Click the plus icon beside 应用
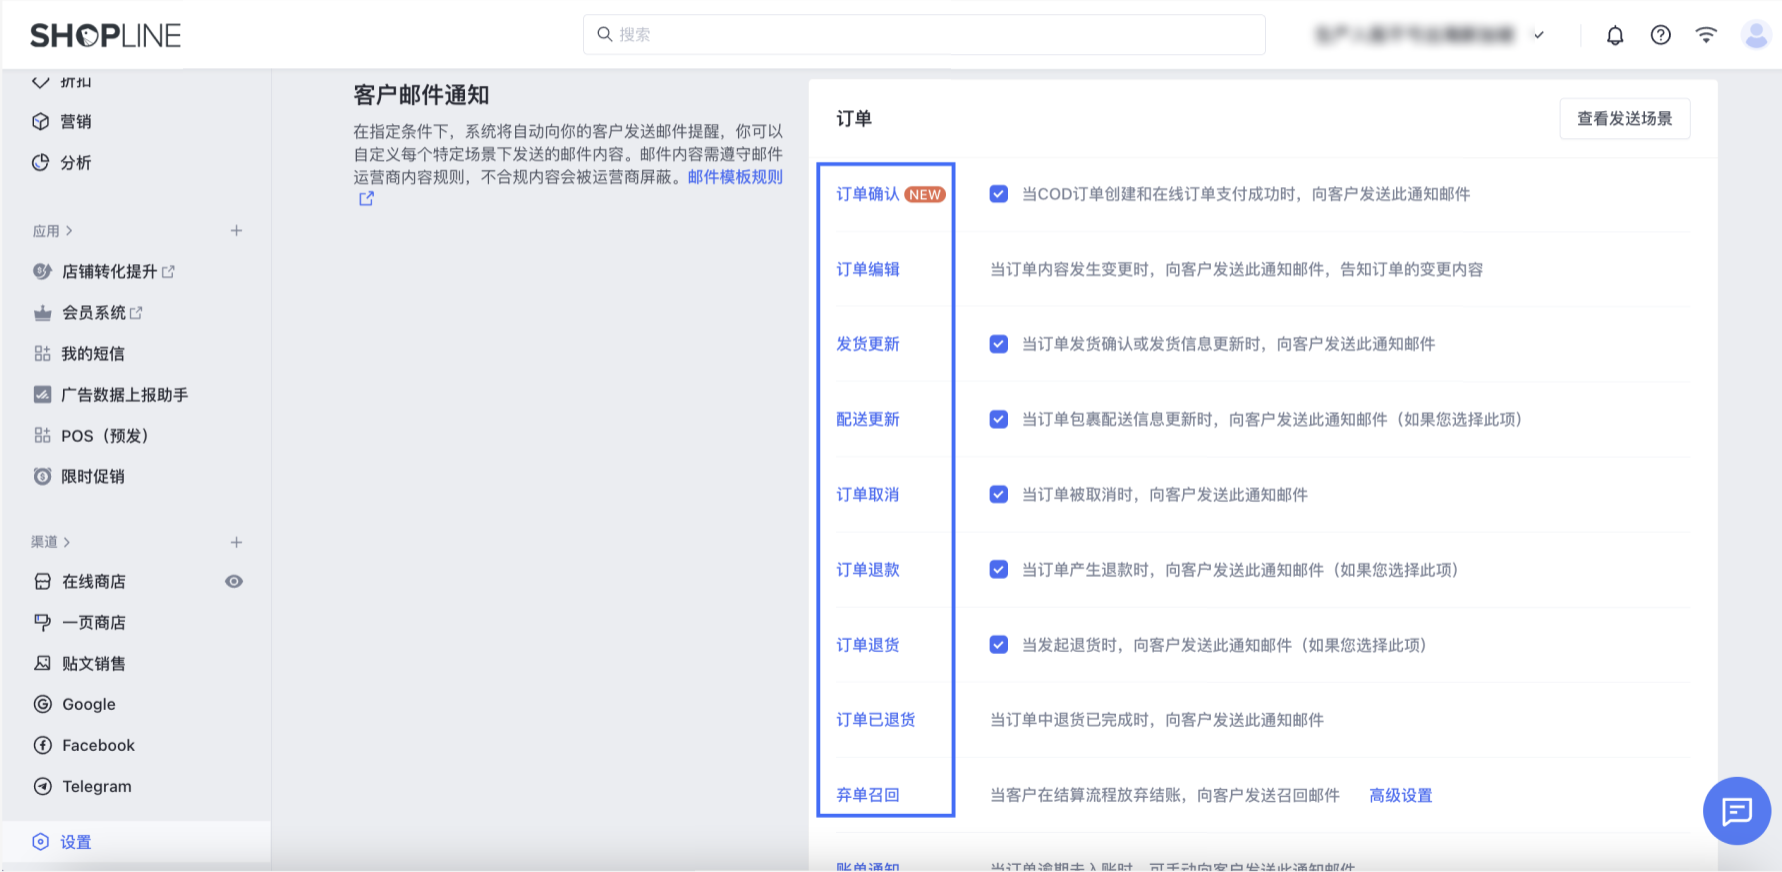This screenshot has width=1782, height=872. click(236, 231)
